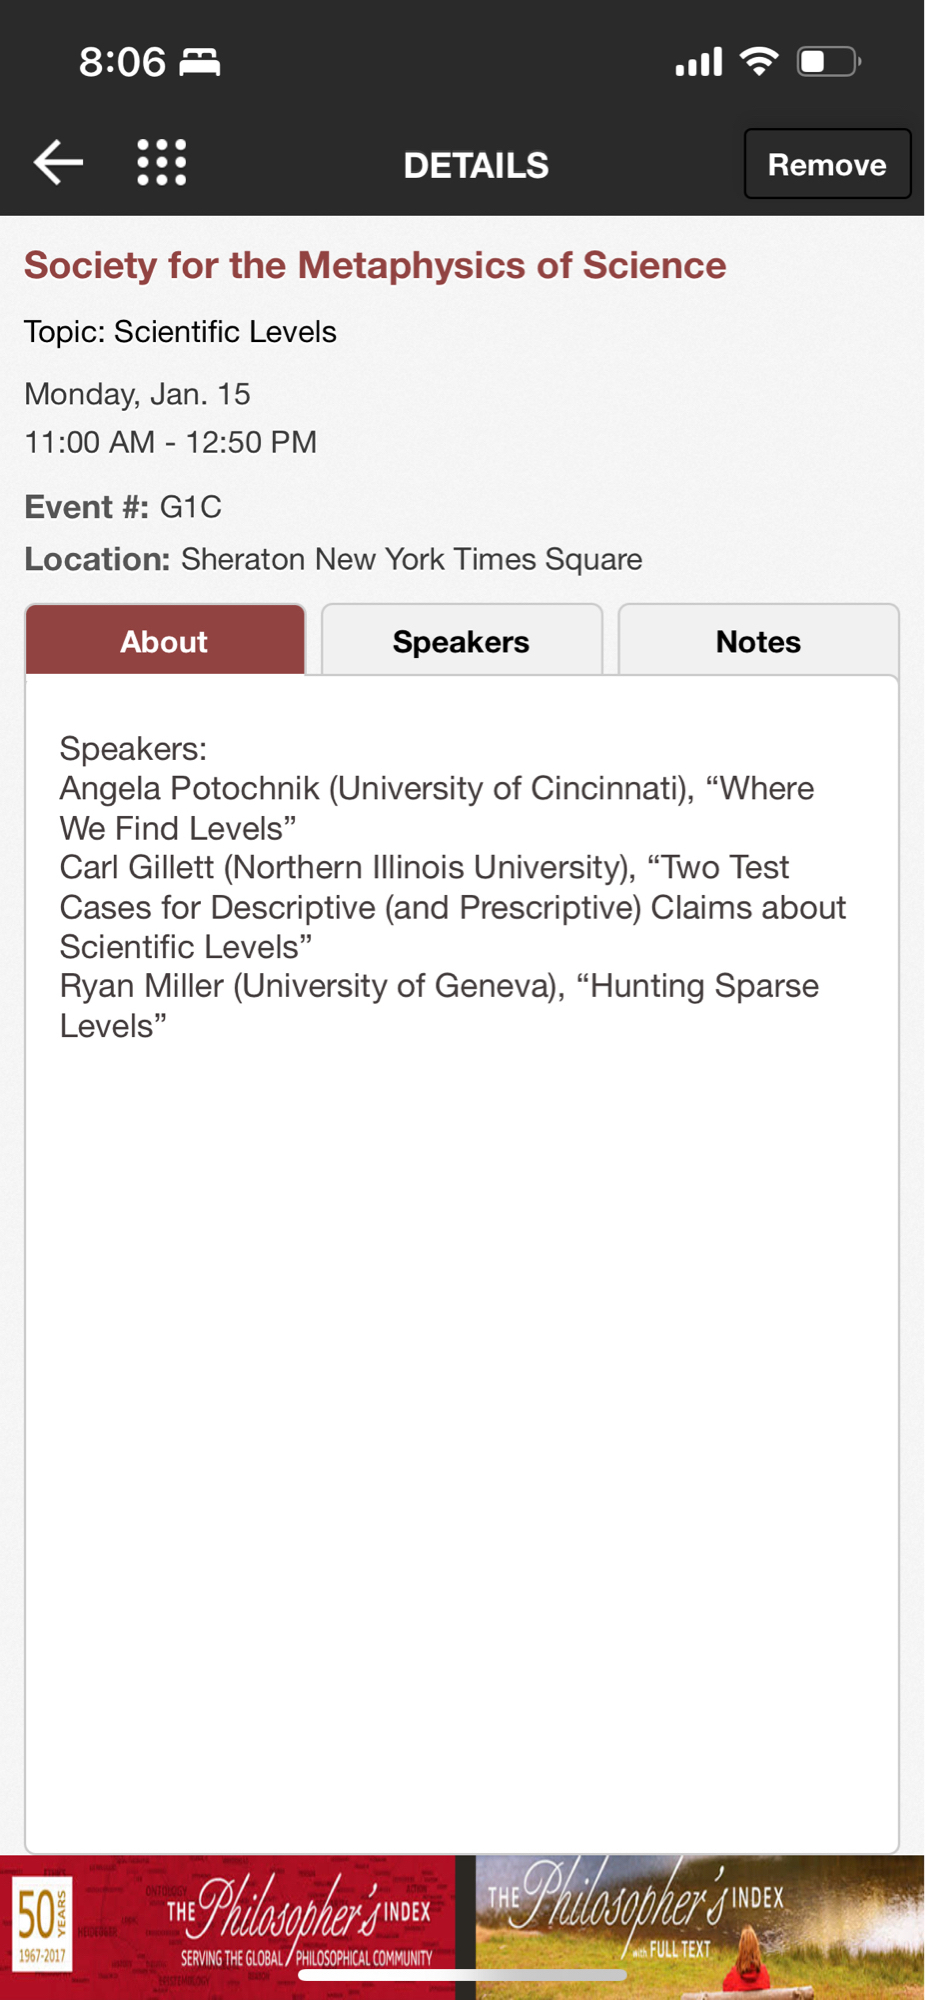Tap the 8:06 clock in status bar
The image size is (925, 2000).
122,62
